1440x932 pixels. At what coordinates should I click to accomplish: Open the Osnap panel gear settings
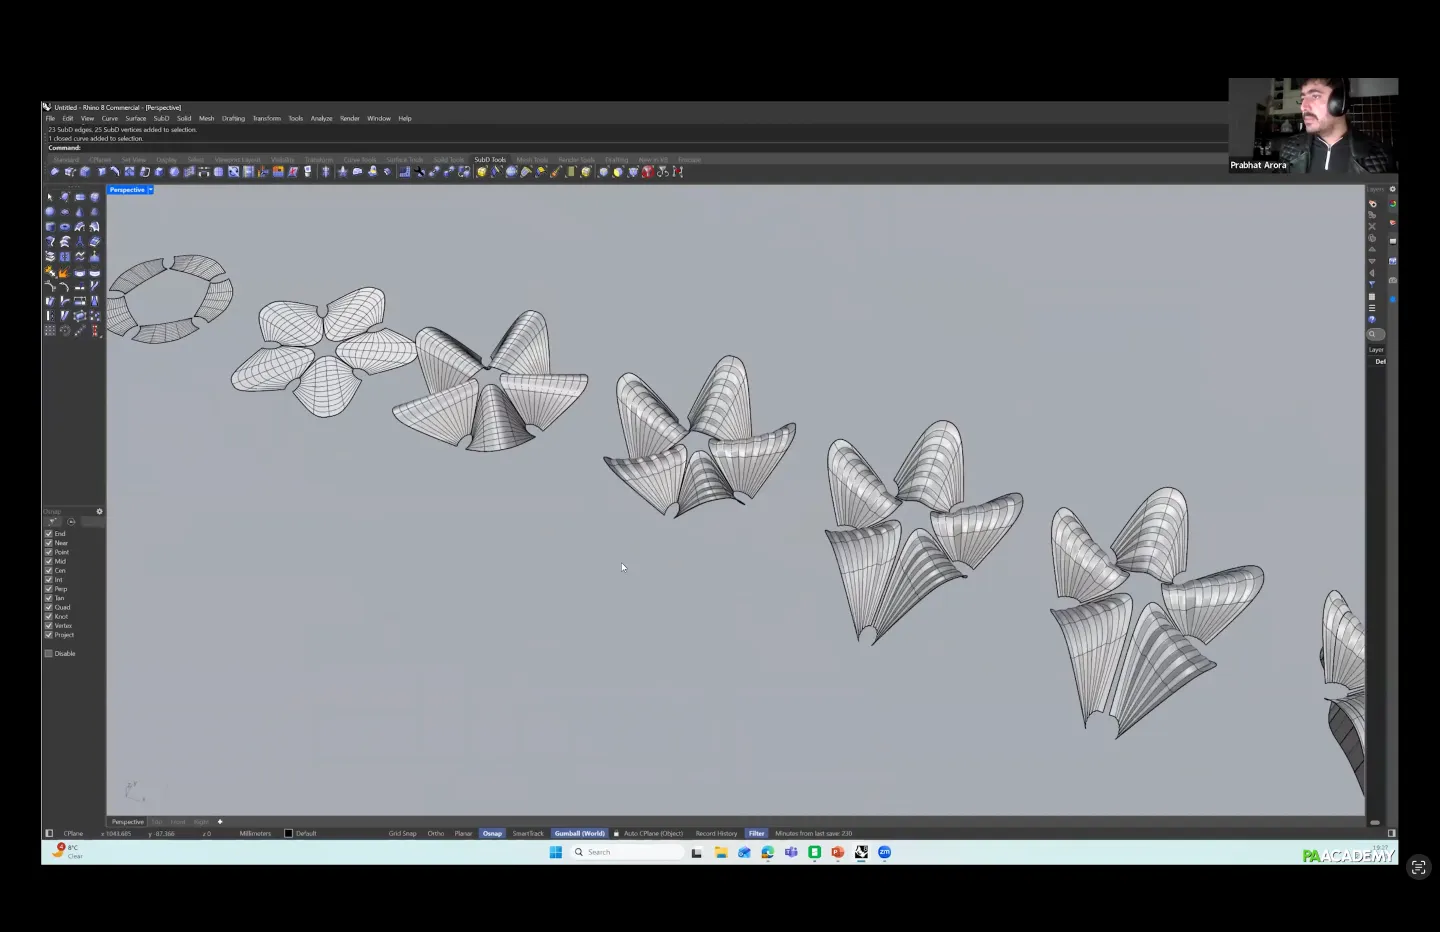[x=99, y=511]
